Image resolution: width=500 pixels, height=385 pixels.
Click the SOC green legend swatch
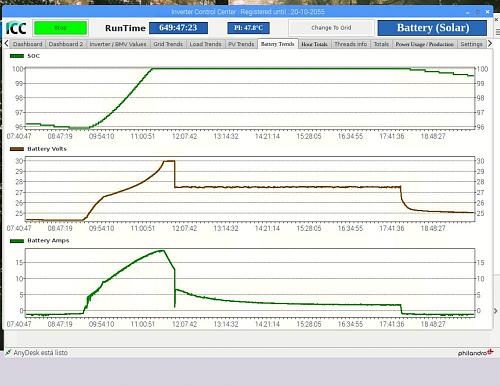(17, 56)
